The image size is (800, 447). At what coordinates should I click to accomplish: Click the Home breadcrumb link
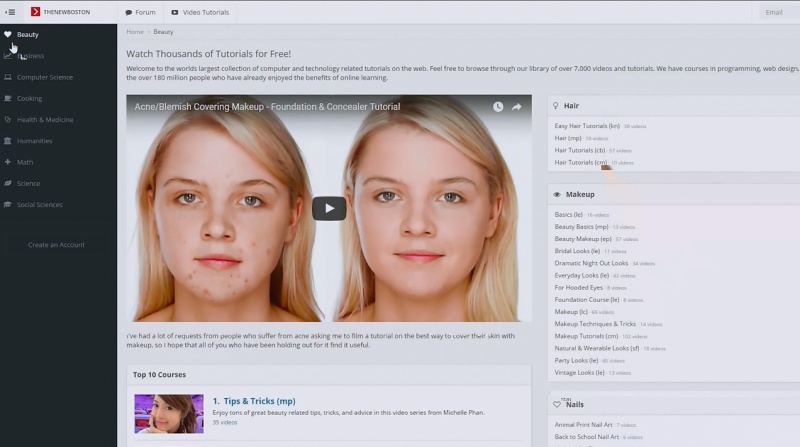click(x=135, y=32)
